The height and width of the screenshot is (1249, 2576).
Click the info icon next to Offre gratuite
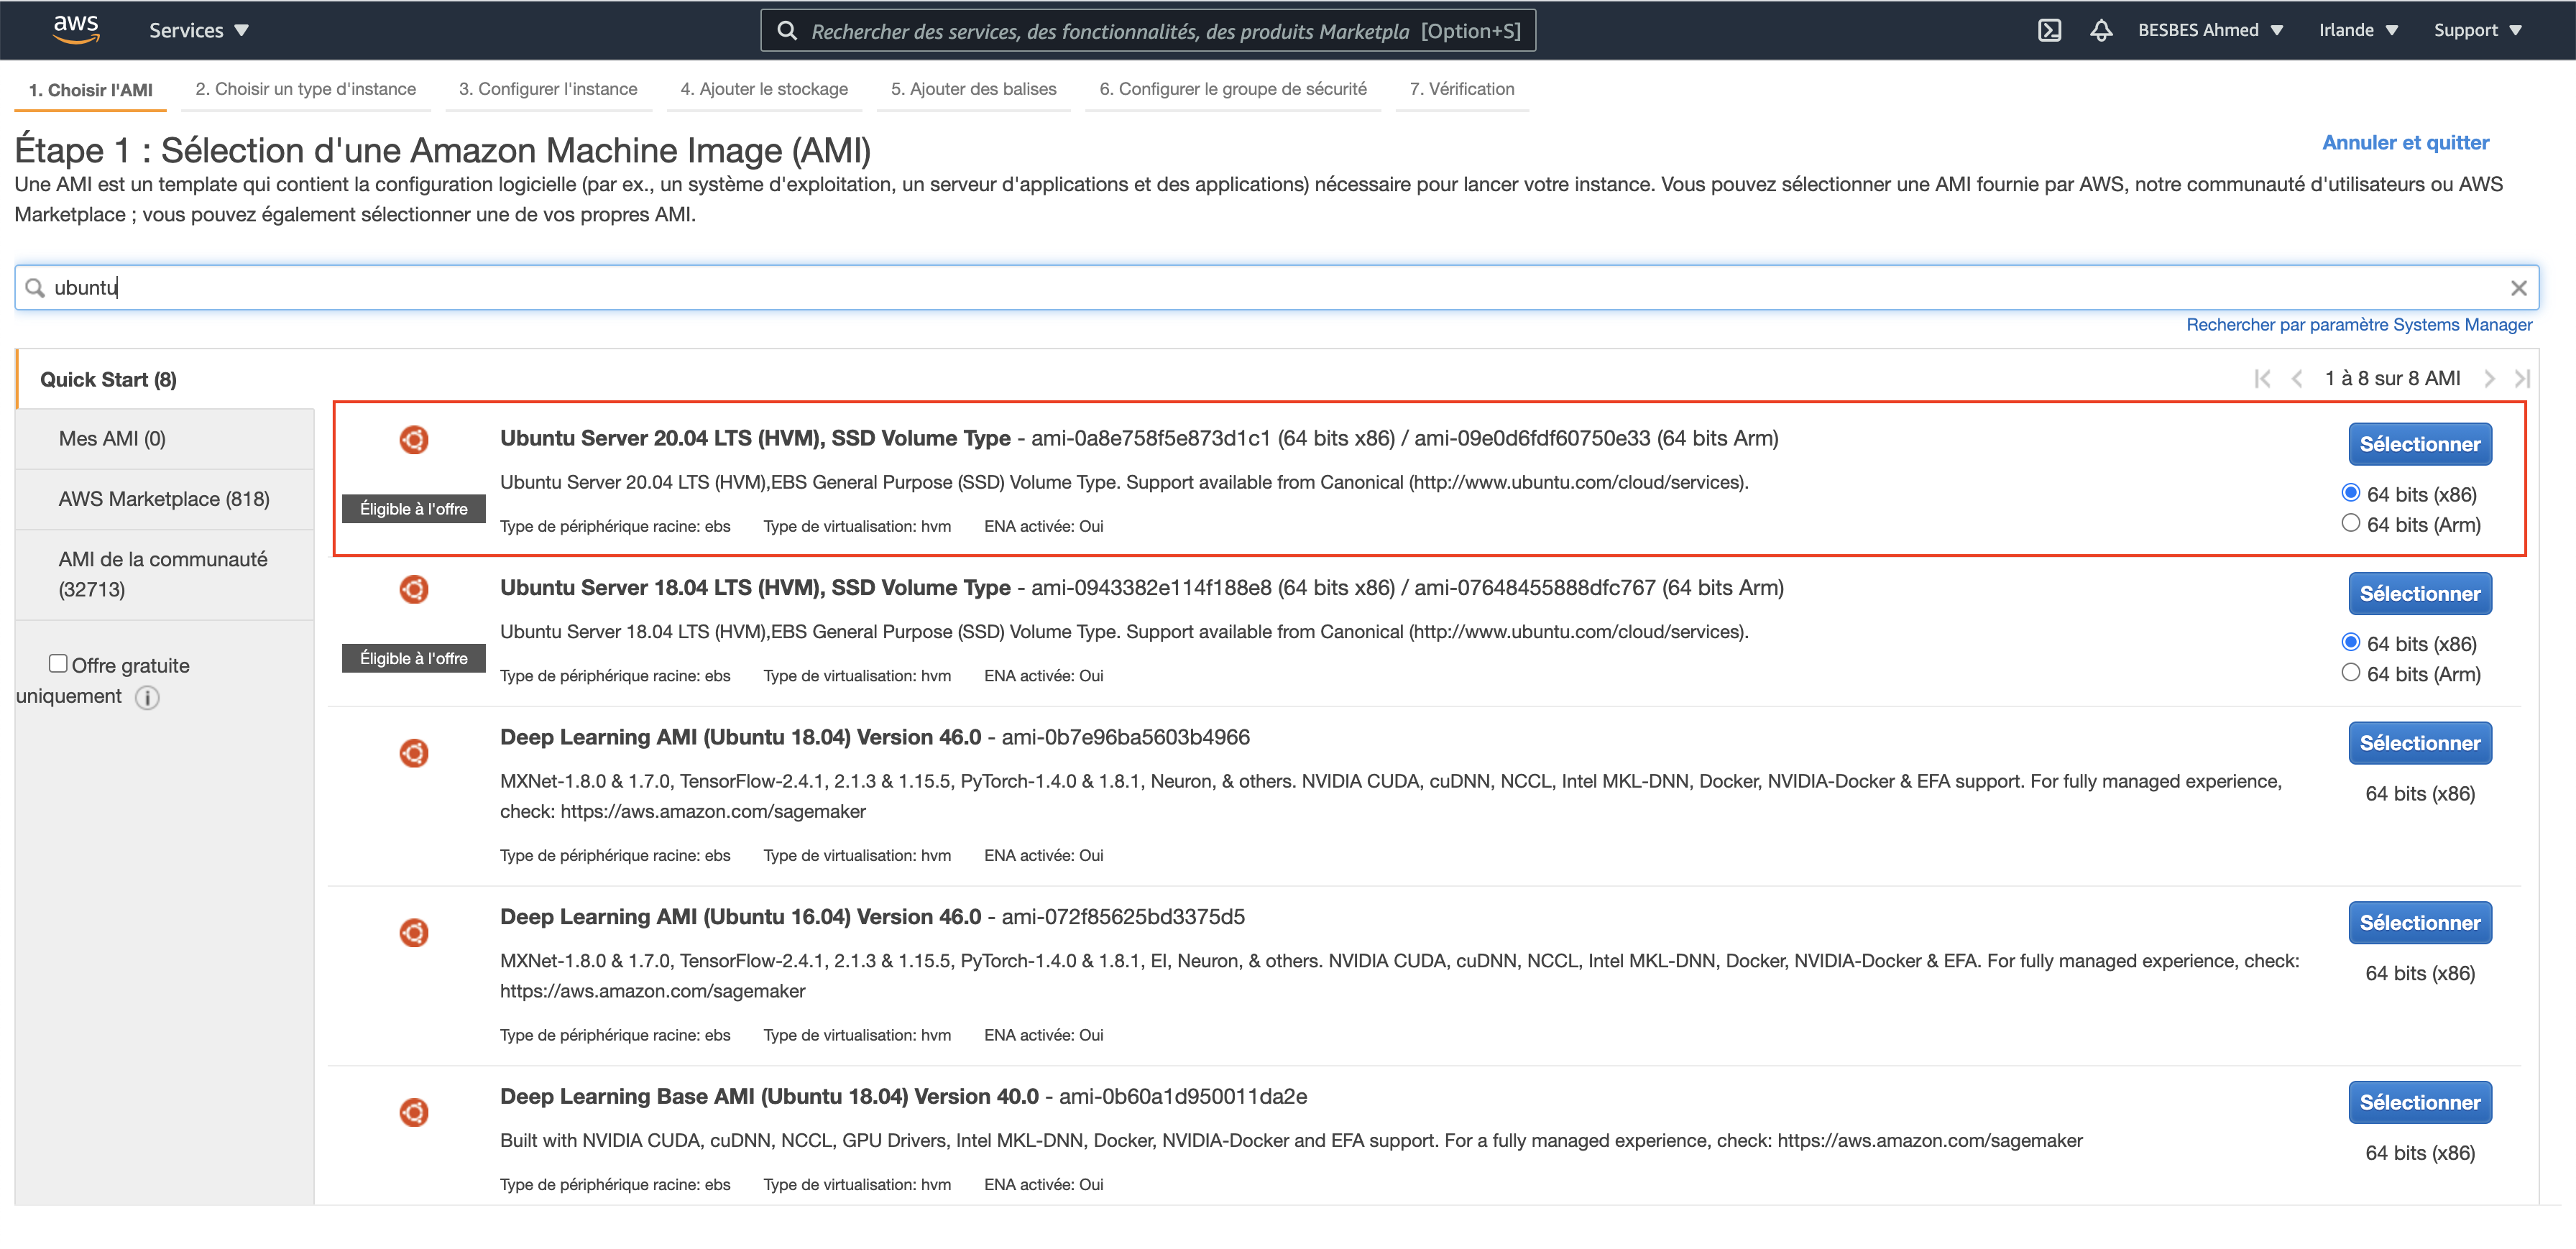[x=147, y=697]
